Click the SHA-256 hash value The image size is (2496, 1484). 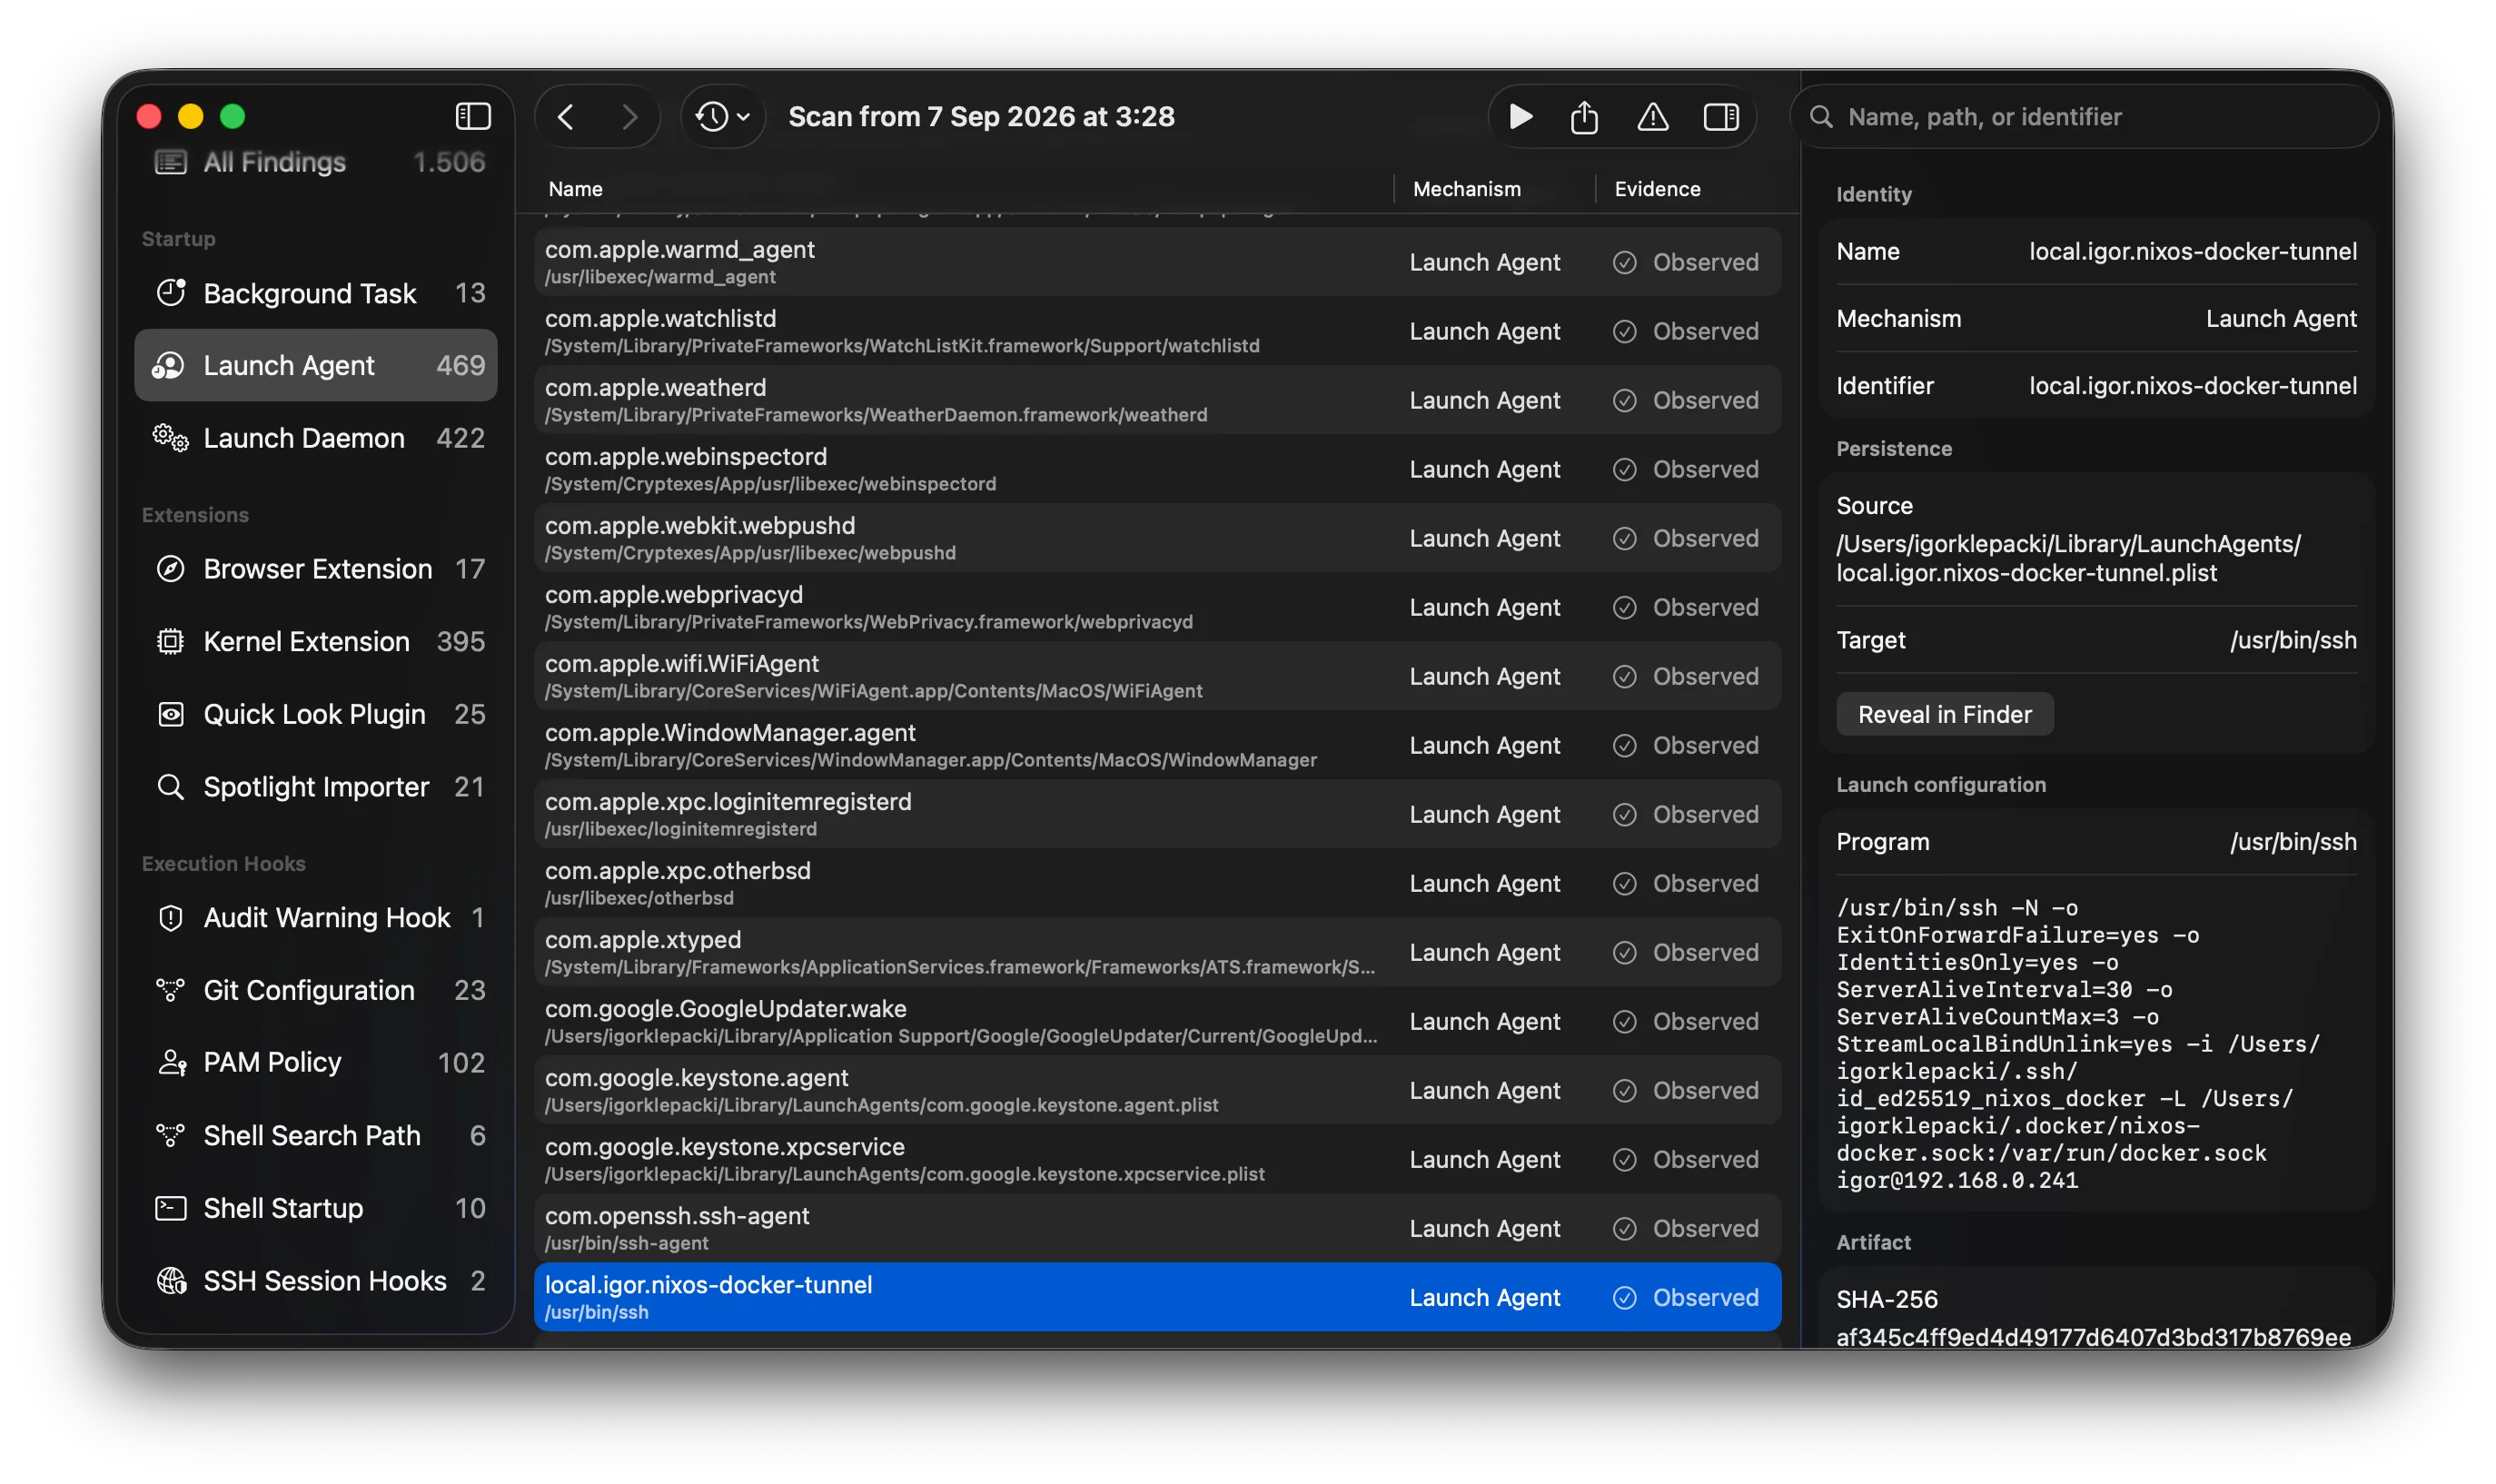[2093, 1337]
